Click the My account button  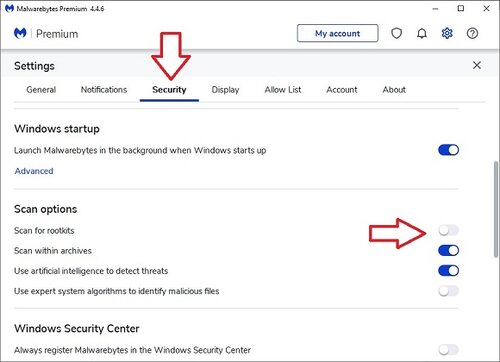(x=338, y=33)
